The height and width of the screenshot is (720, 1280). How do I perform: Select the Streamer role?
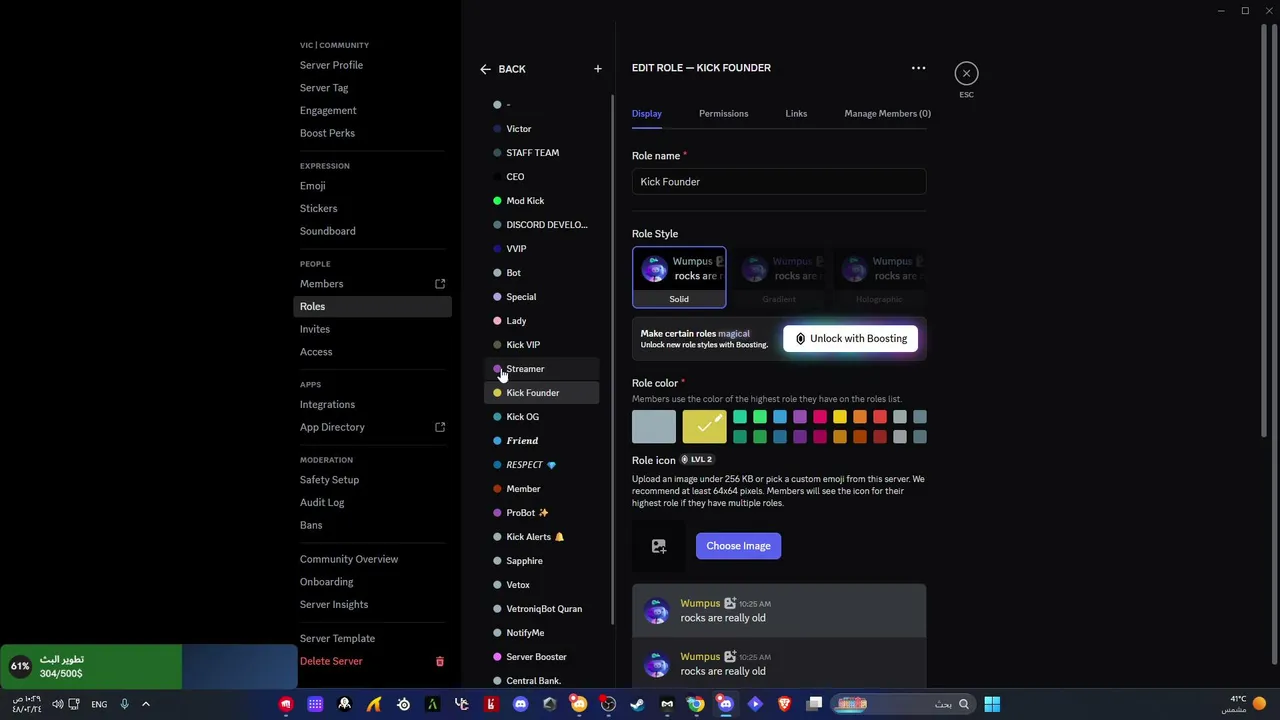coord(542,369)
